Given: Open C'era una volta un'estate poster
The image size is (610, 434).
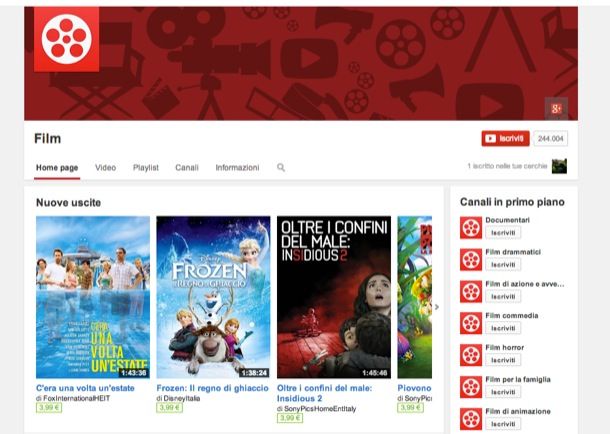Looking at the screenshot, I should pos(93,297).
